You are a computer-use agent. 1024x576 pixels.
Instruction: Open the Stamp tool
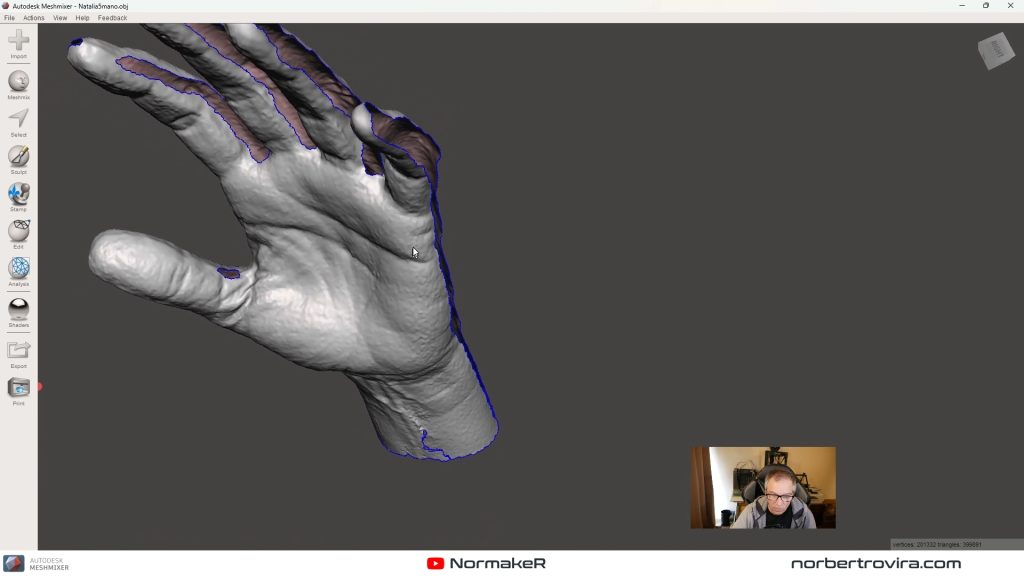coord(18,194)
